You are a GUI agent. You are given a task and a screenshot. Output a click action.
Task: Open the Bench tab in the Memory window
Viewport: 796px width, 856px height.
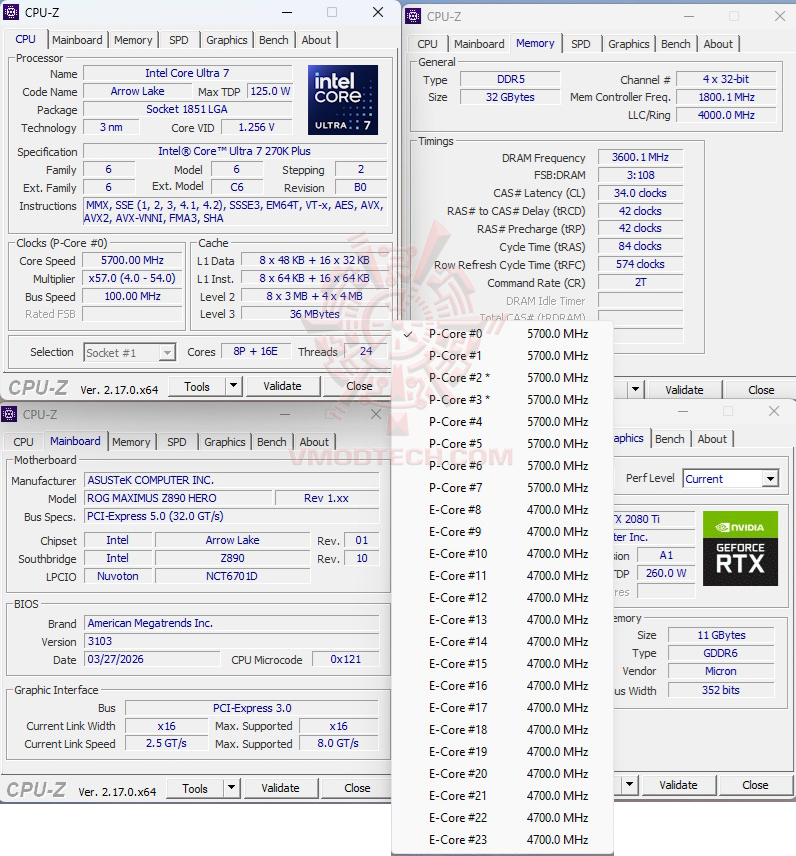[x=675, y=44]
